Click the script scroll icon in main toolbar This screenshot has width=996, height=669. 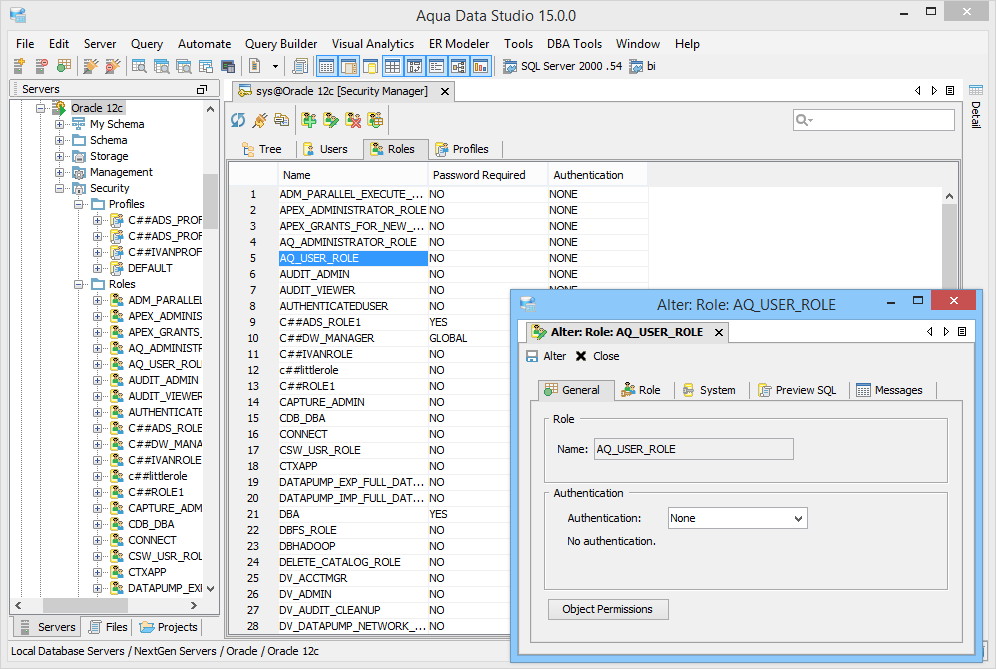click(x=300, y=66)
